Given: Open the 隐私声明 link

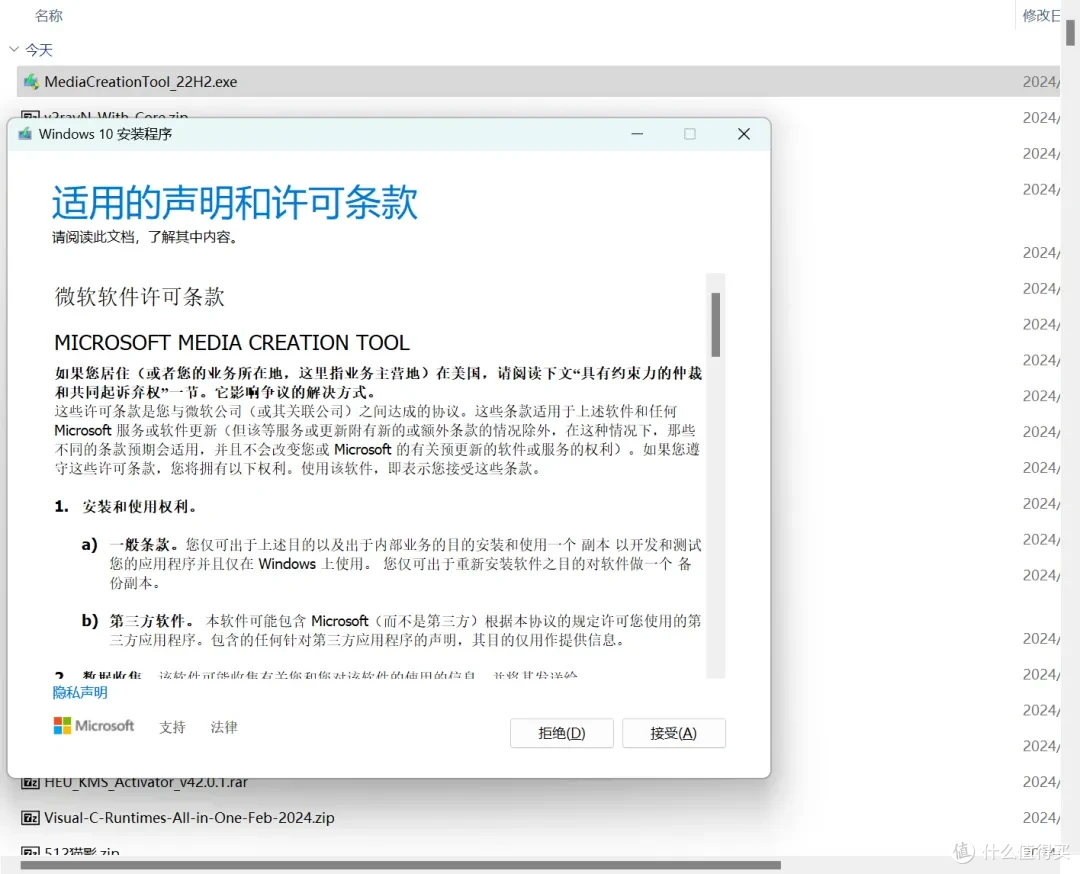Looking at the screenshot, I should pyautogui.click(x=80, y=693).
